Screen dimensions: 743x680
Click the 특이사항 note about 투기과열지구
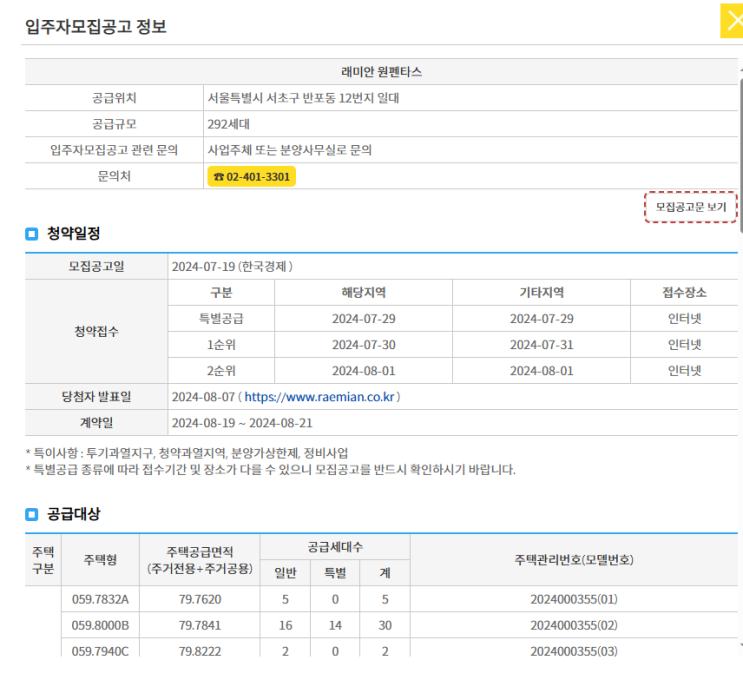pos(187,453)
